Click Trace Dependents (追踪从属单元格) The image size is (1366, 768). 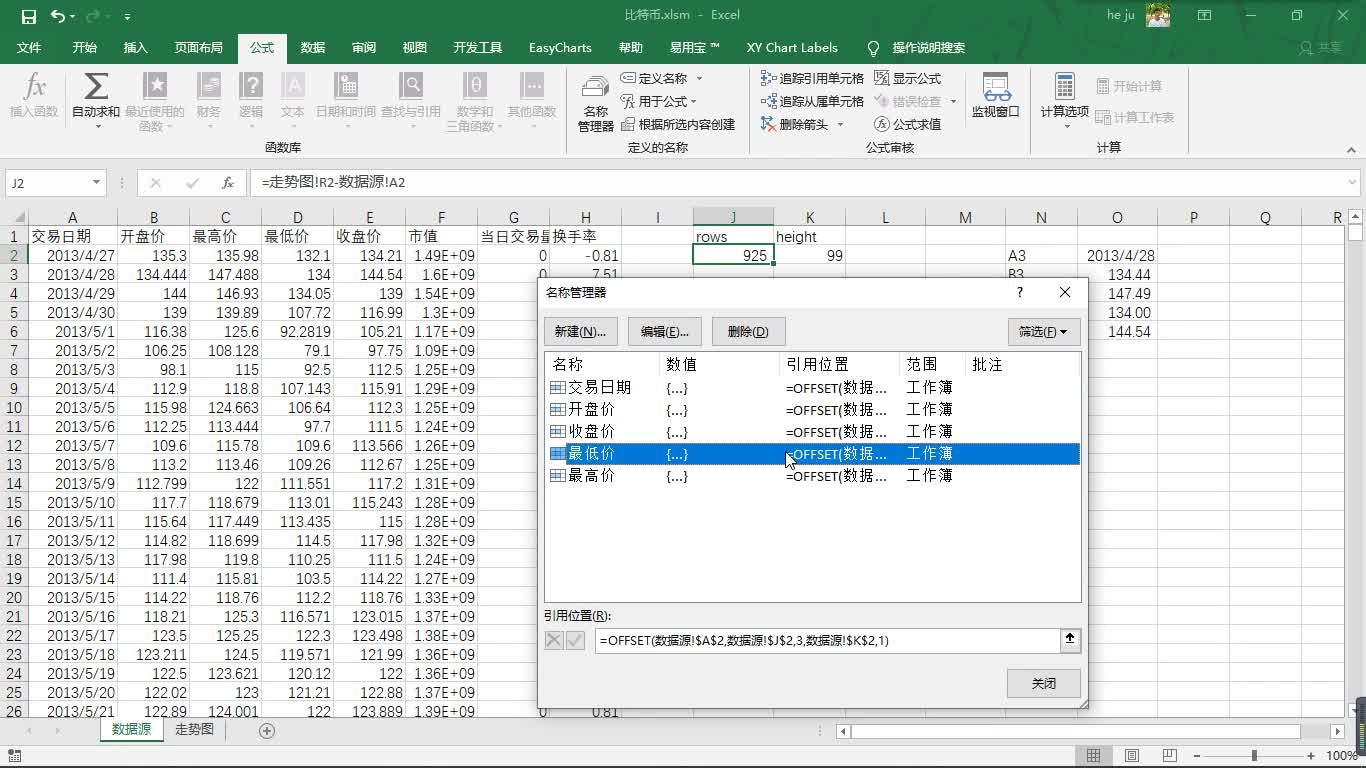[812, 101]
